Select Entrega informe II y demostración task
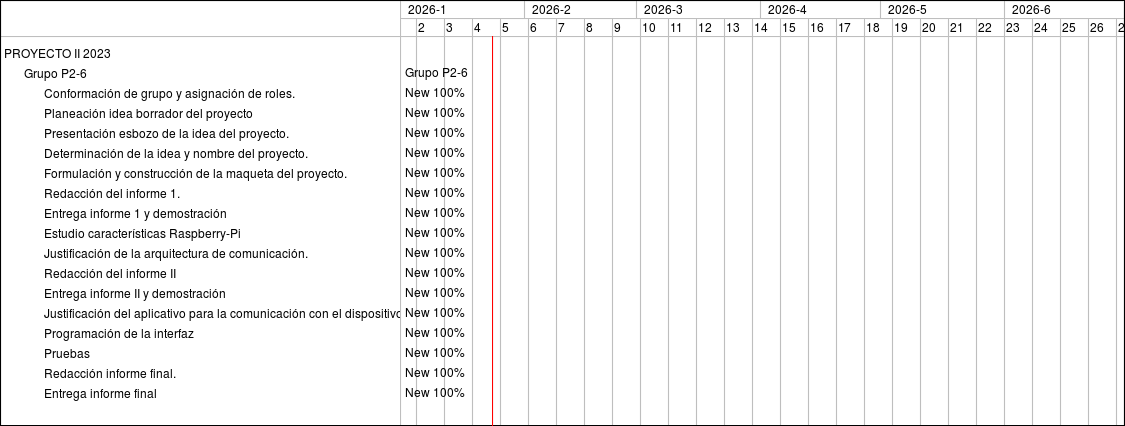1125x426 pixels. click(x=135, y=293)
